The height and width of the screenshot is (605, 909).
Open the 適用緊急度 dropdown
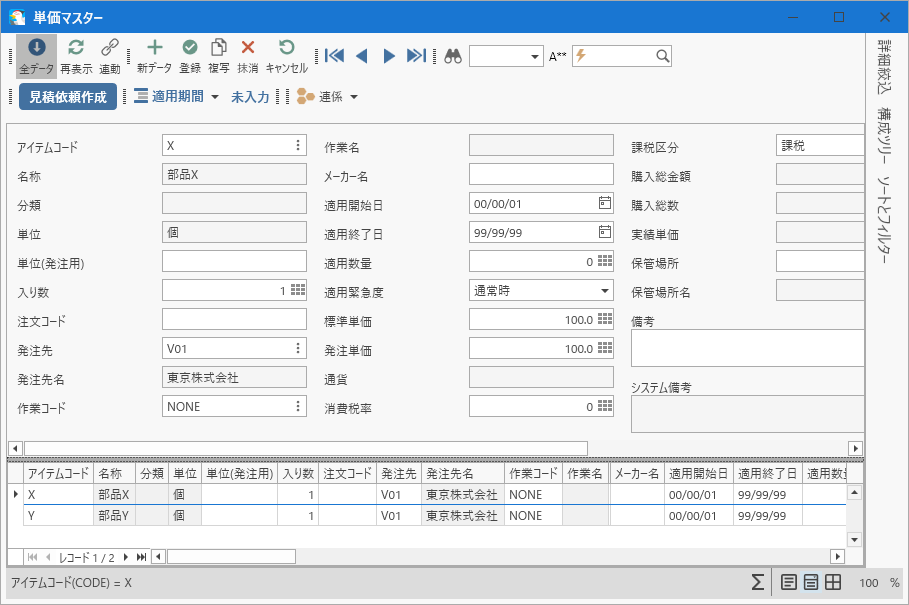tap(605, 291)
